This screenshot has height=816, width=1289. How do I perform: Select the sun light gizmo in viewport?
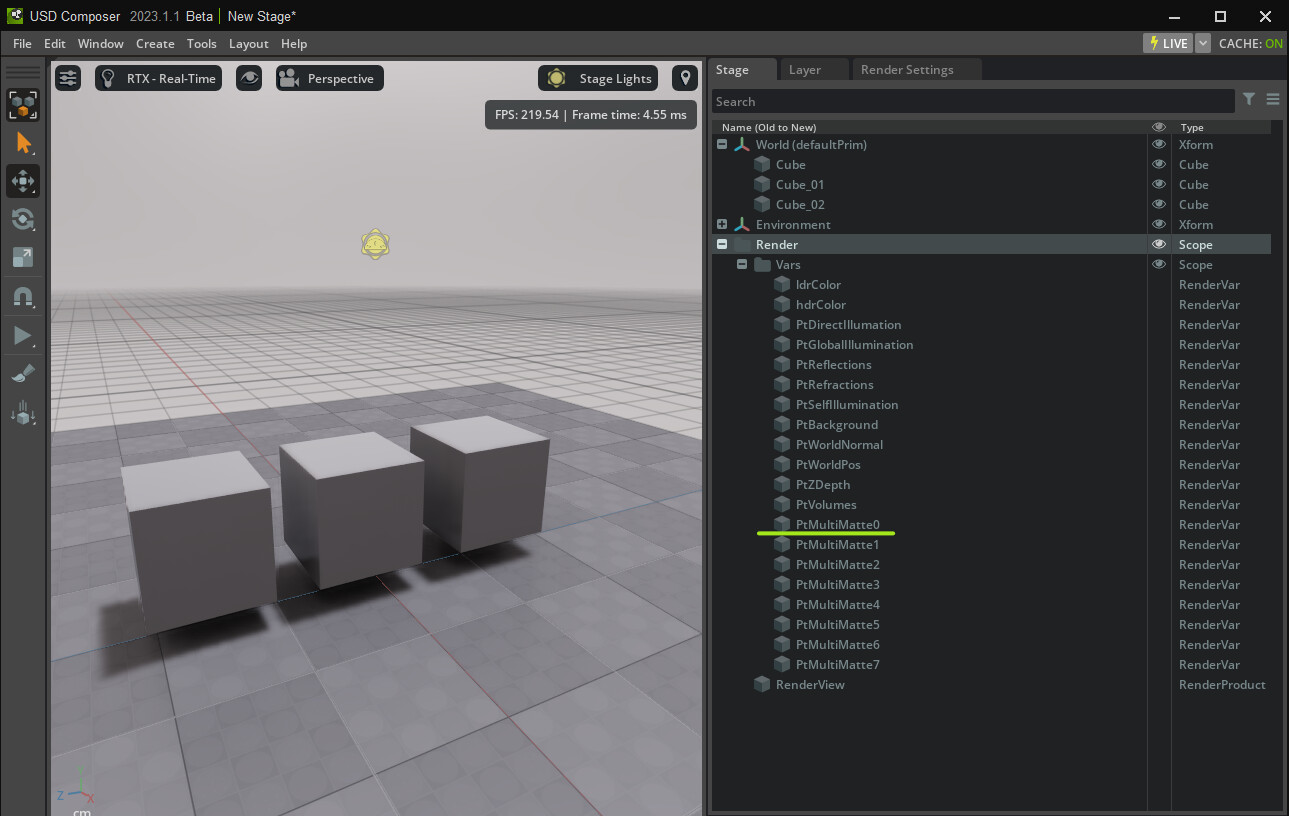pyautogui.click(x=375, y=244)
